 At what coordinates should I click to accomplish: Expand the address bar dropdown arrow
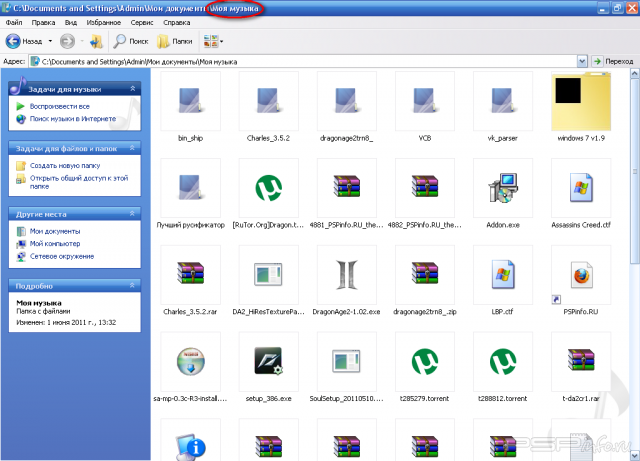[x=581, y=62]
